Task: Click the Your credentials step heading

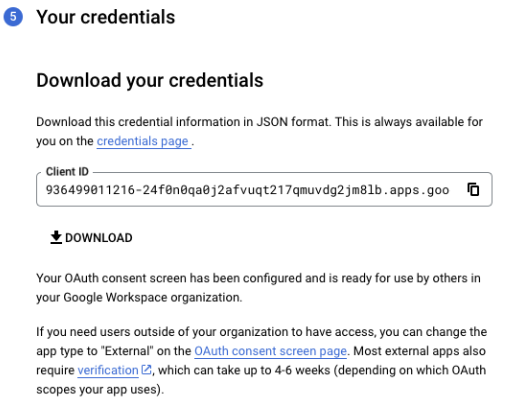Action: 106,17
